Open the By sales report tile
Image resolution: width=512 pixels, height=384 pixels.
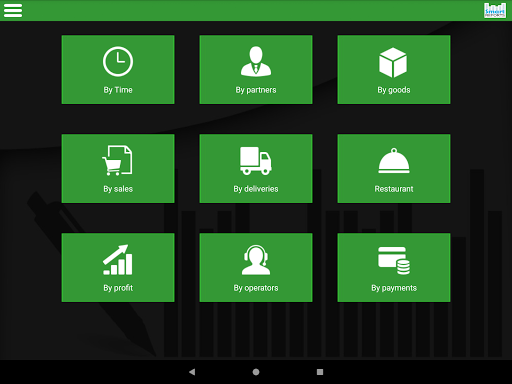(x=118, y=169)
